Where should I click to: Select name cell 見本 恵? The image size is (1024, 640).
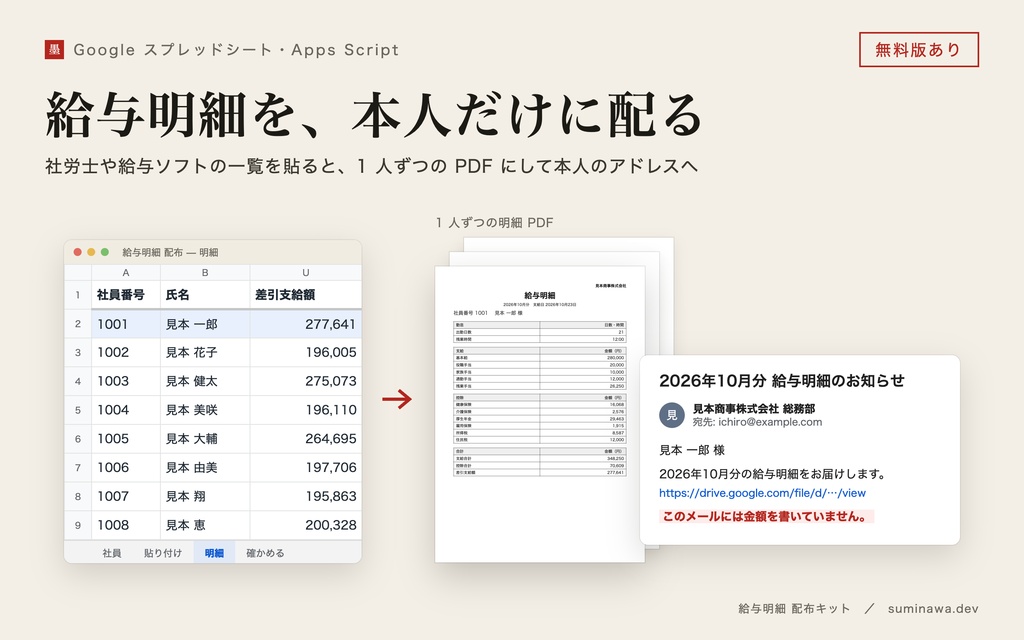[205, 525]
